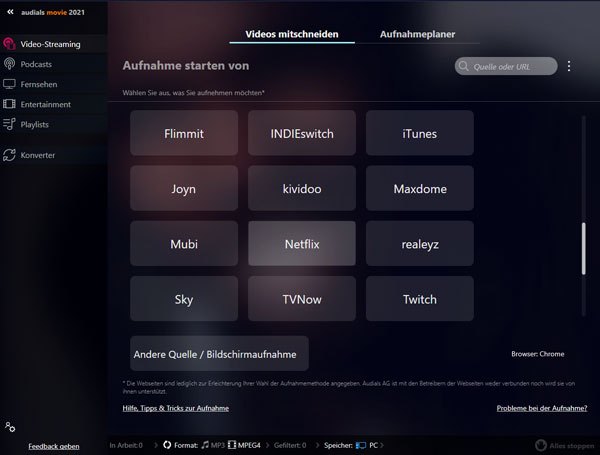The height and width of the screenshot is (455, 600).
Task: Choose the TVNow source tile
Action: click(302, 298)
